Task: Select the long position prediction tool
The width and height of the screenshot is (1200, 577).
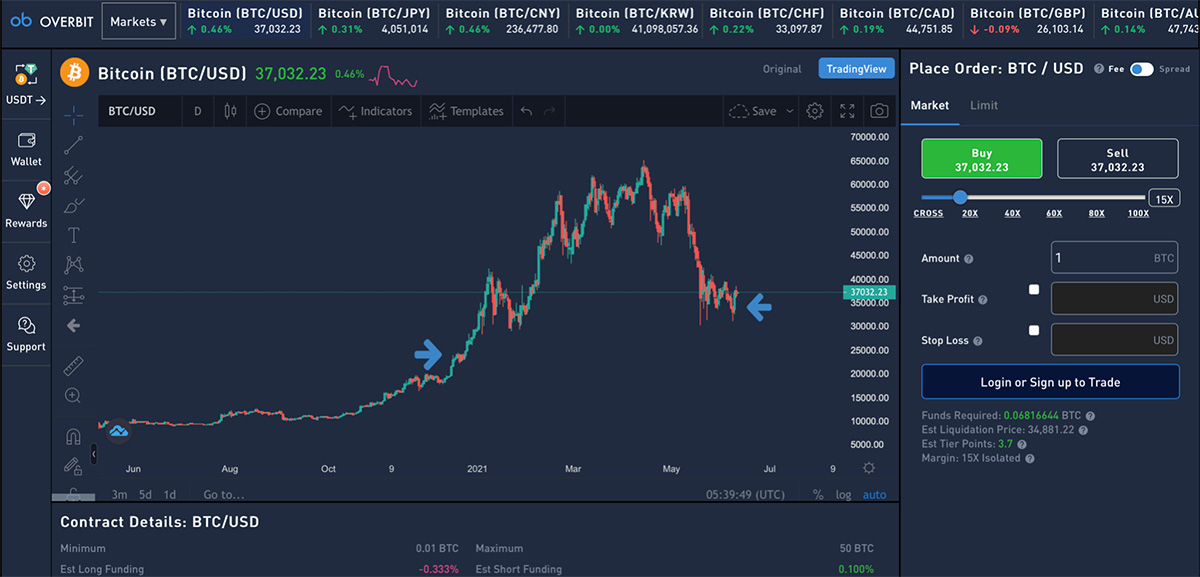Action: [74, 295]
